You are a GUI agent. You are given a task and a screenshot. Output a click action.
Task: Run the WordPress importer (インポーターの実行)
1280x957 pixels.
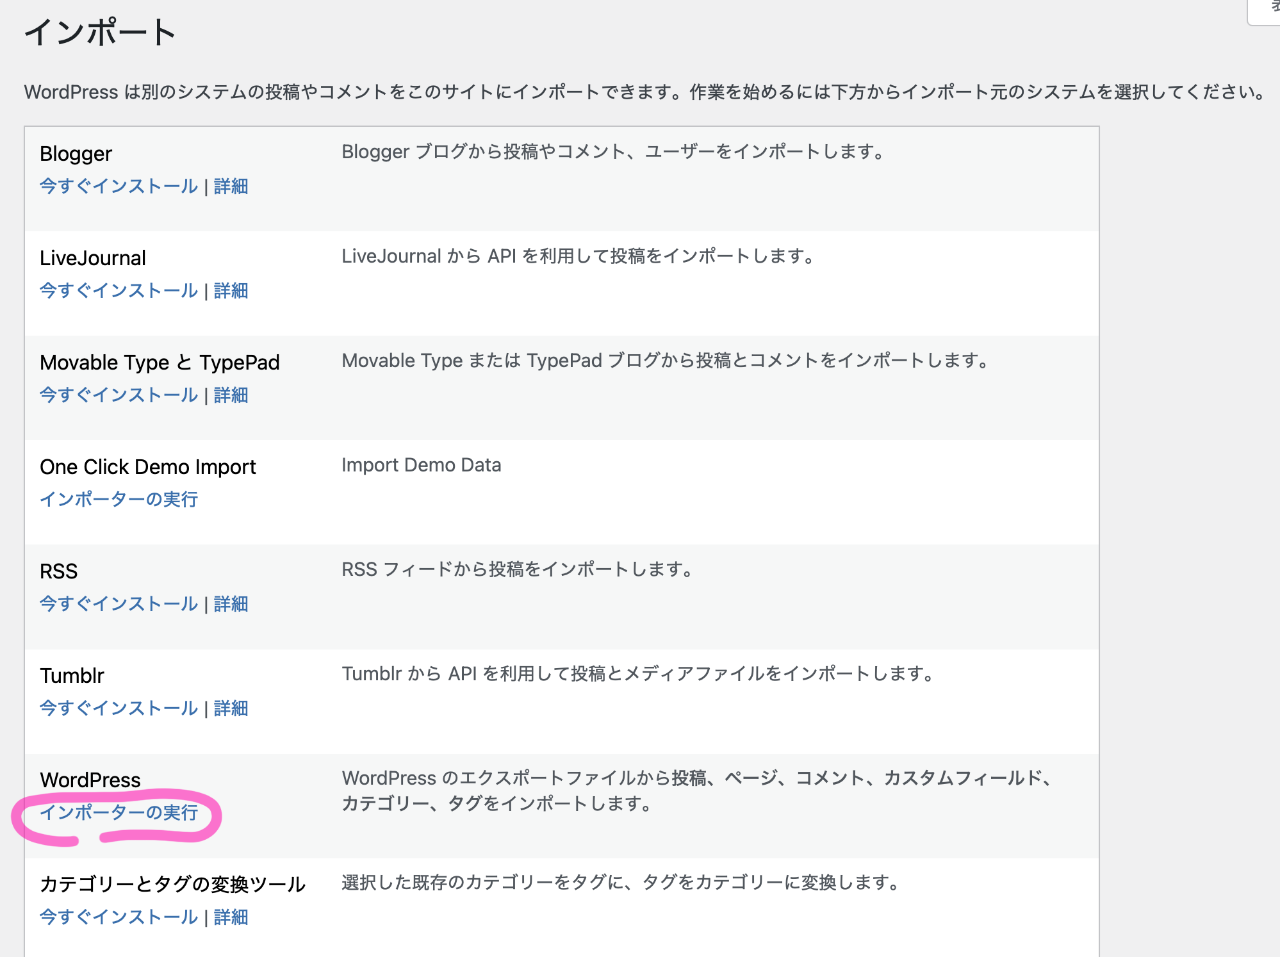tap(119, 813)
